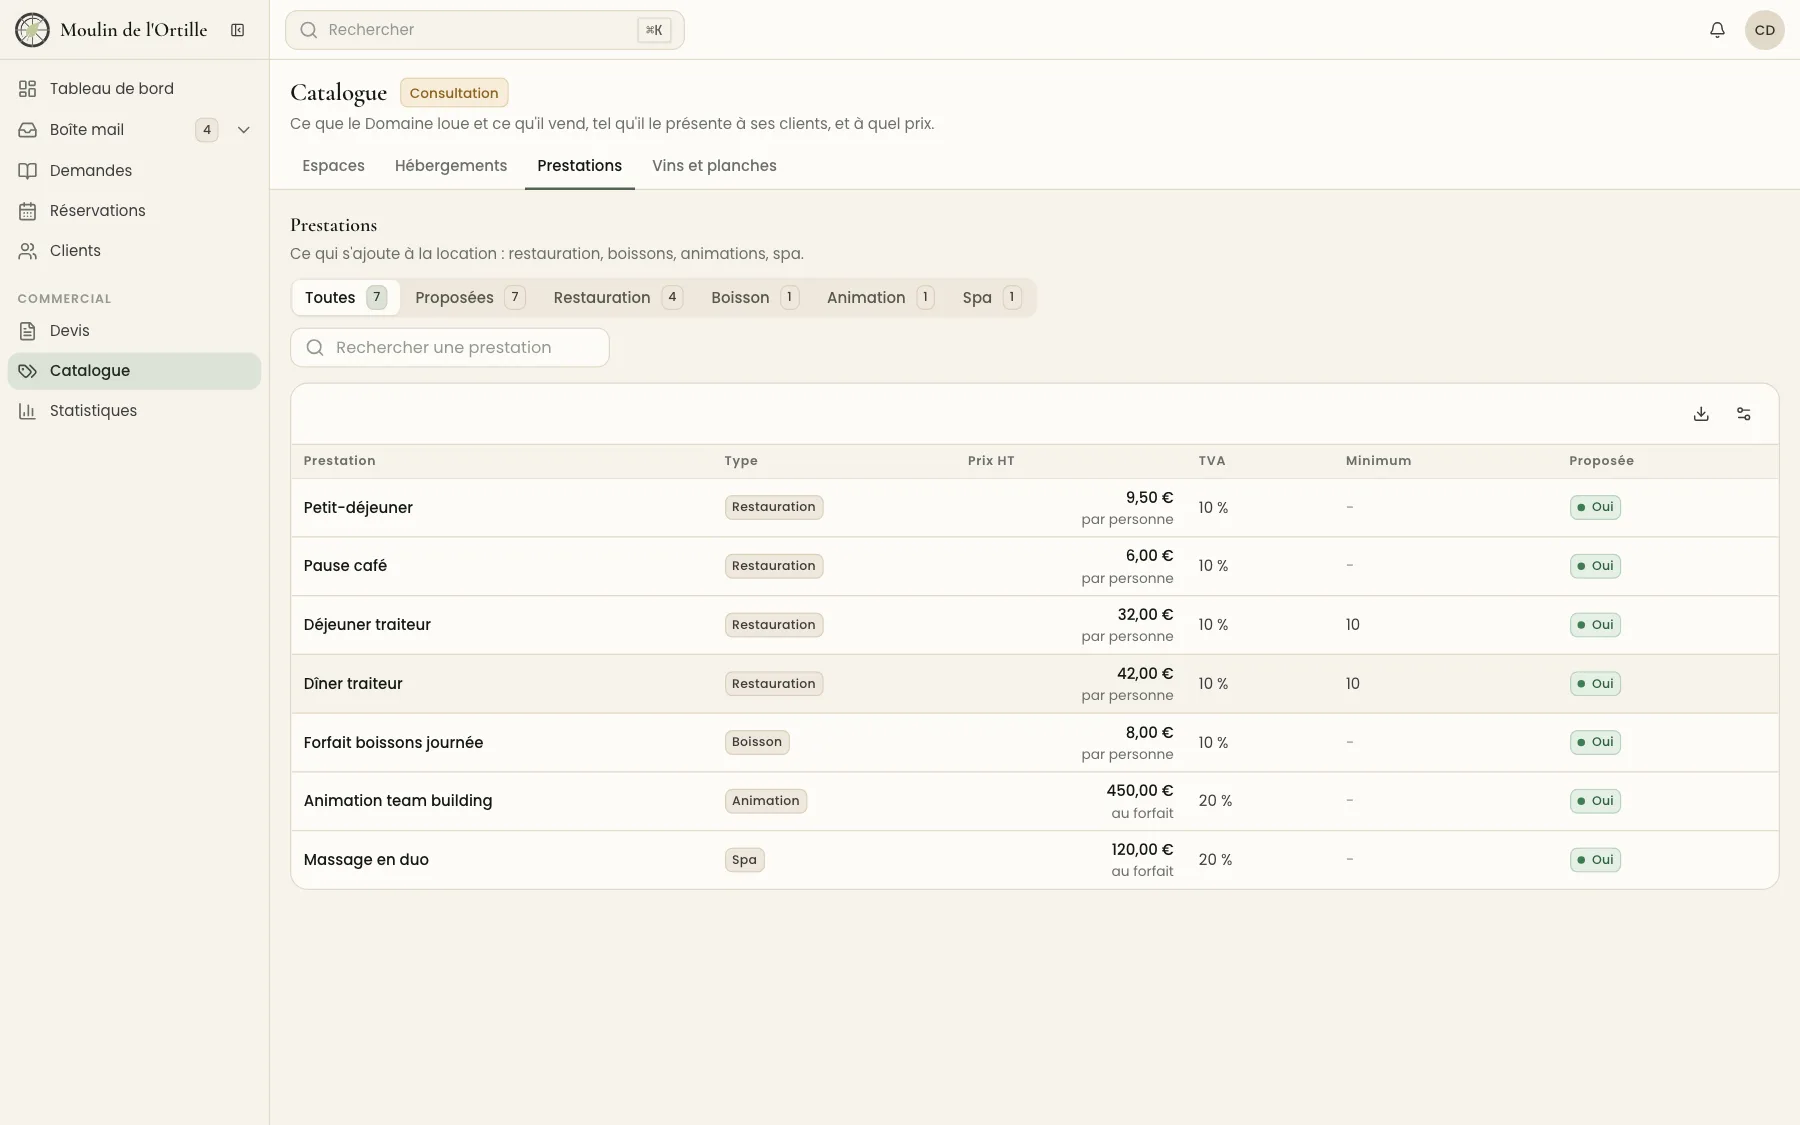Expand the Boîte mail chevron
The image size is (1800, 1125).
243,130
